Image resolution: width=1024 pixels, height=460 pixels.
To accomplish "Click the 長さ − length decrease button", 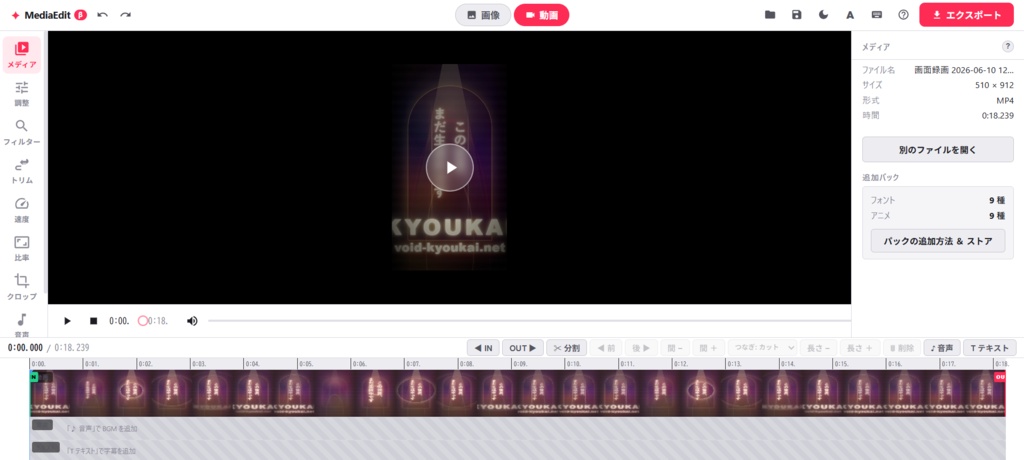I will coord(819,348).
